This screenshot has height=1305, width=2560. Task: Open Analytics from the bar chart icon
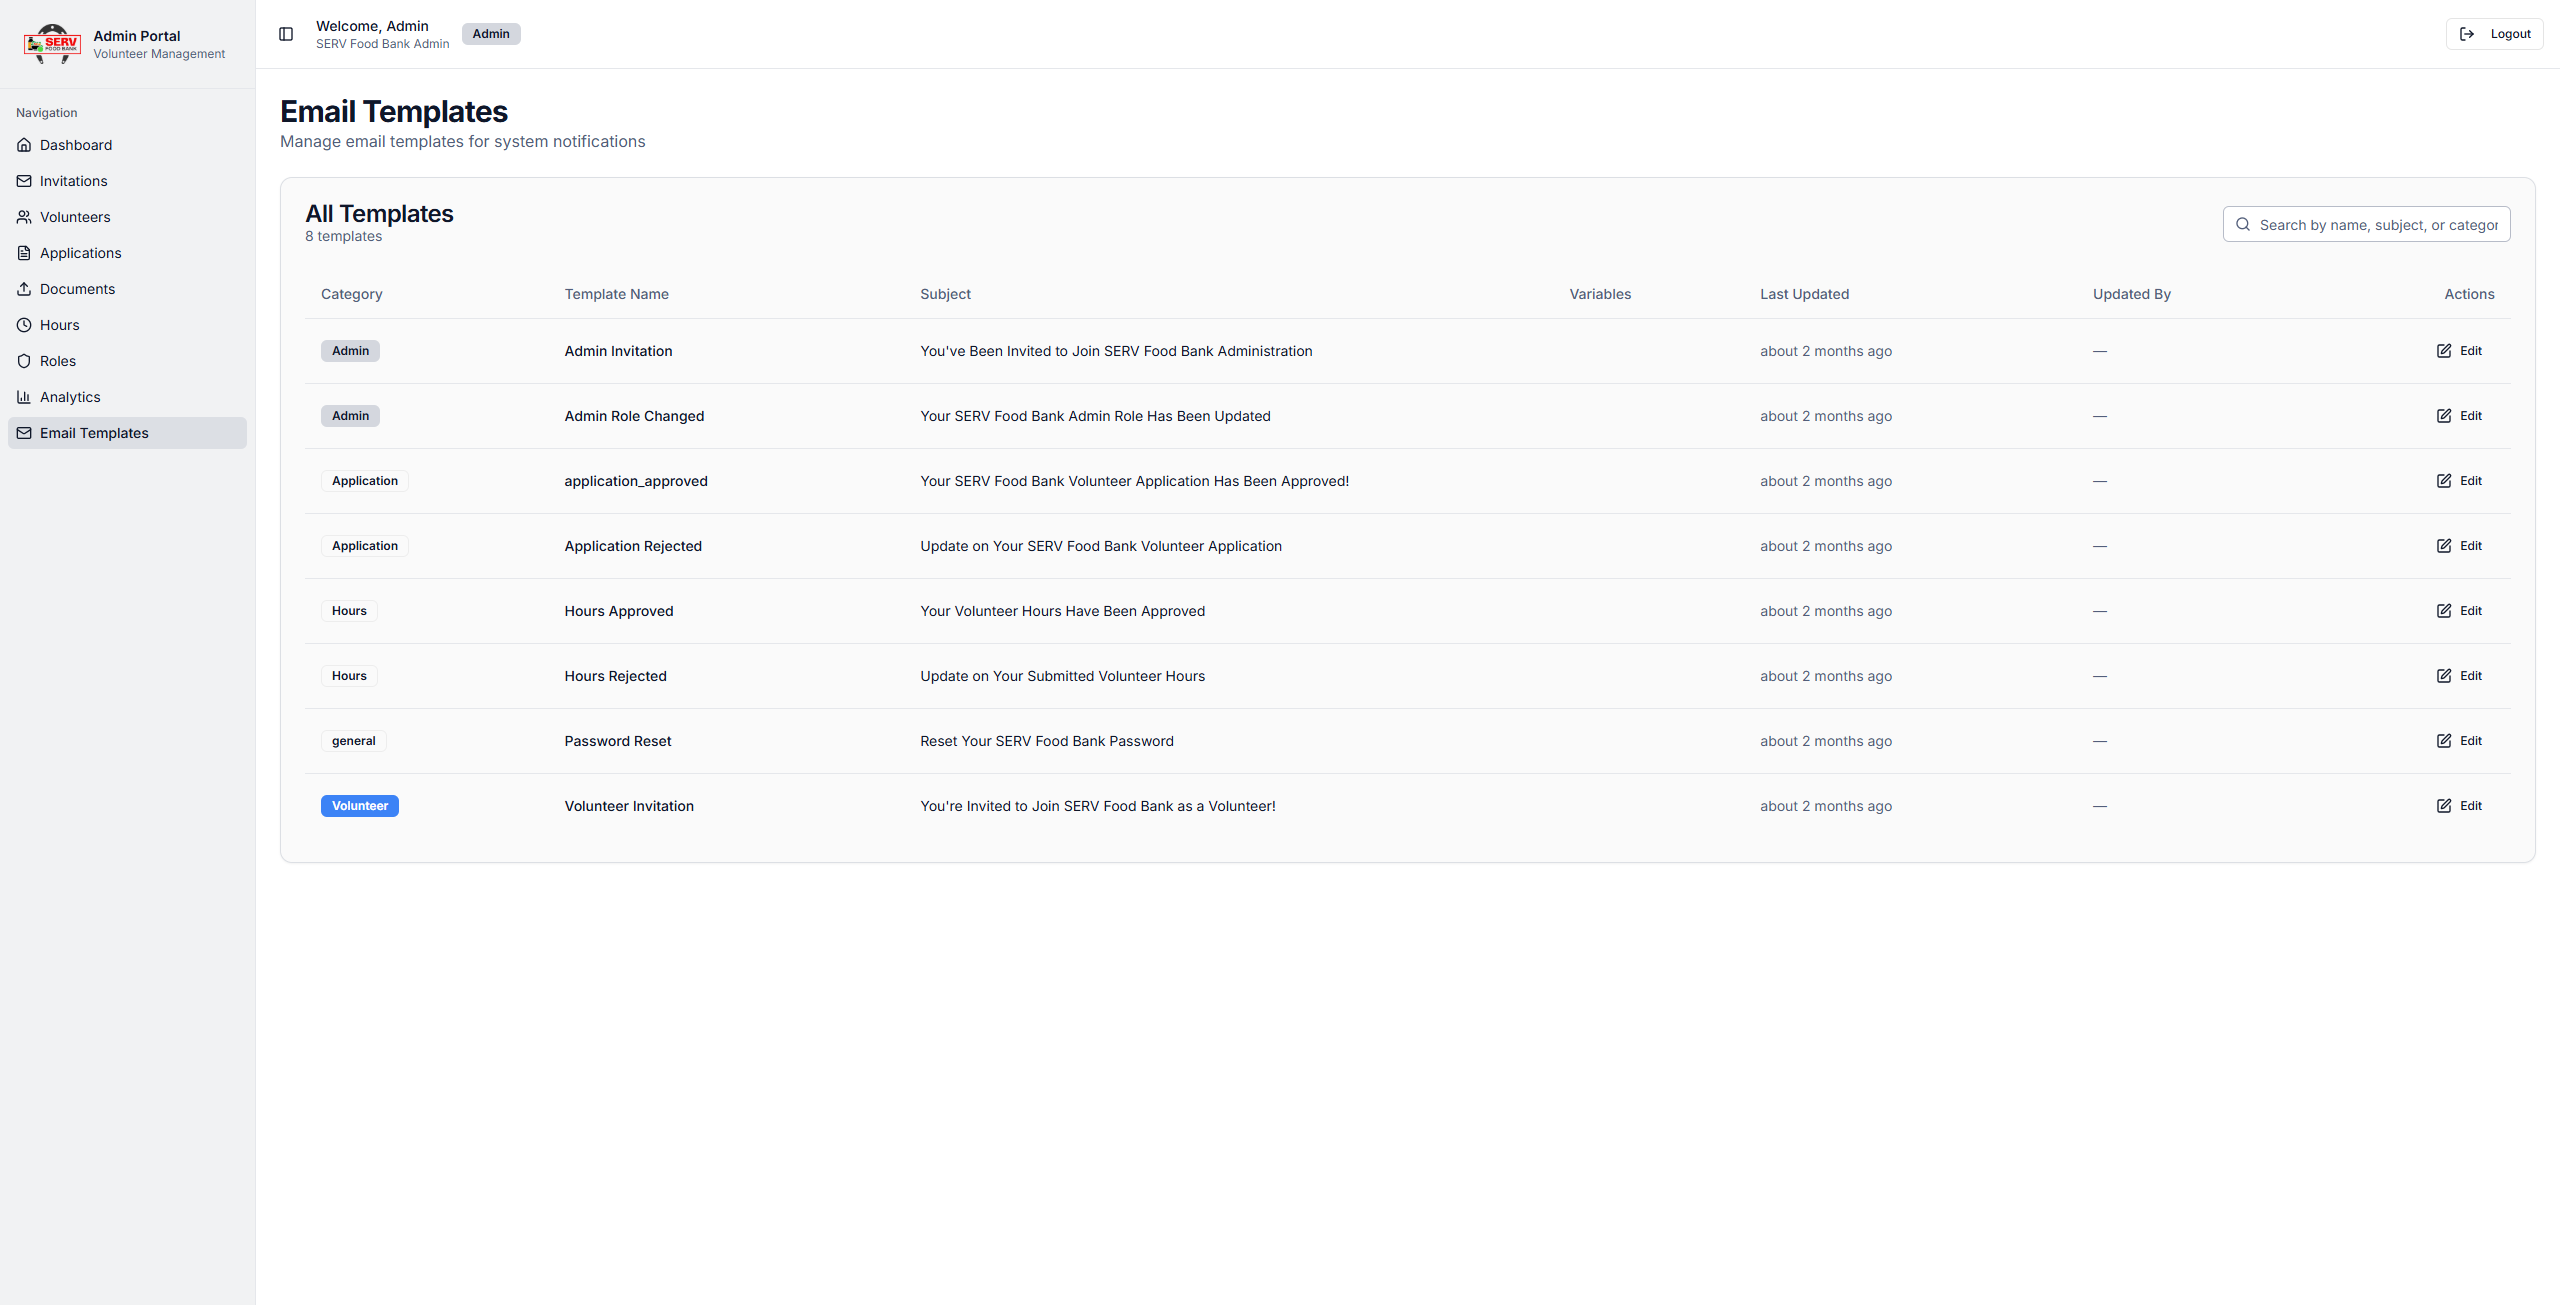24,397
